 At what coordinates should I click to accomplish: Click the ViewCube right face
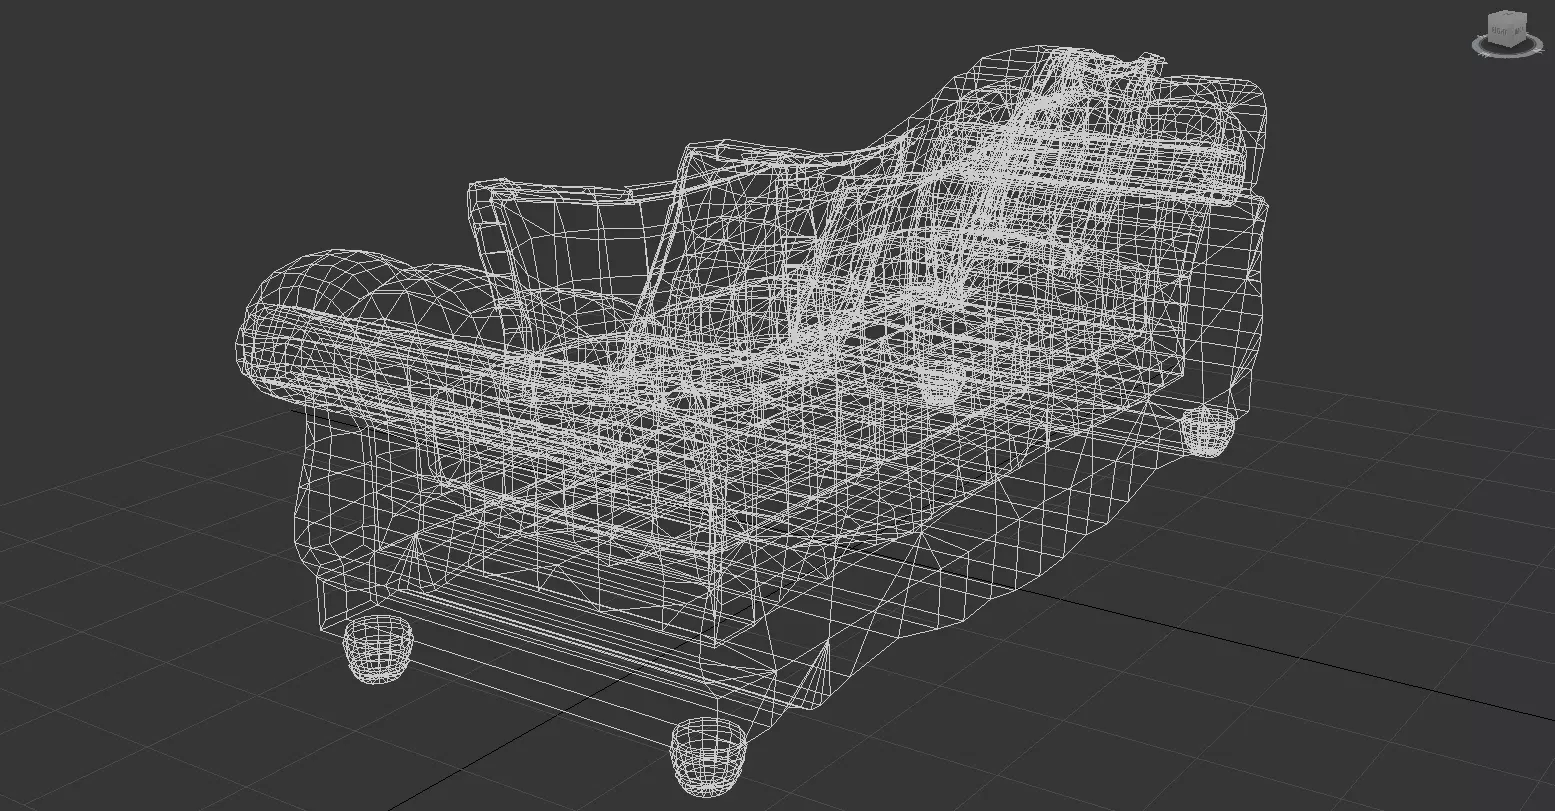[1499, 31]
